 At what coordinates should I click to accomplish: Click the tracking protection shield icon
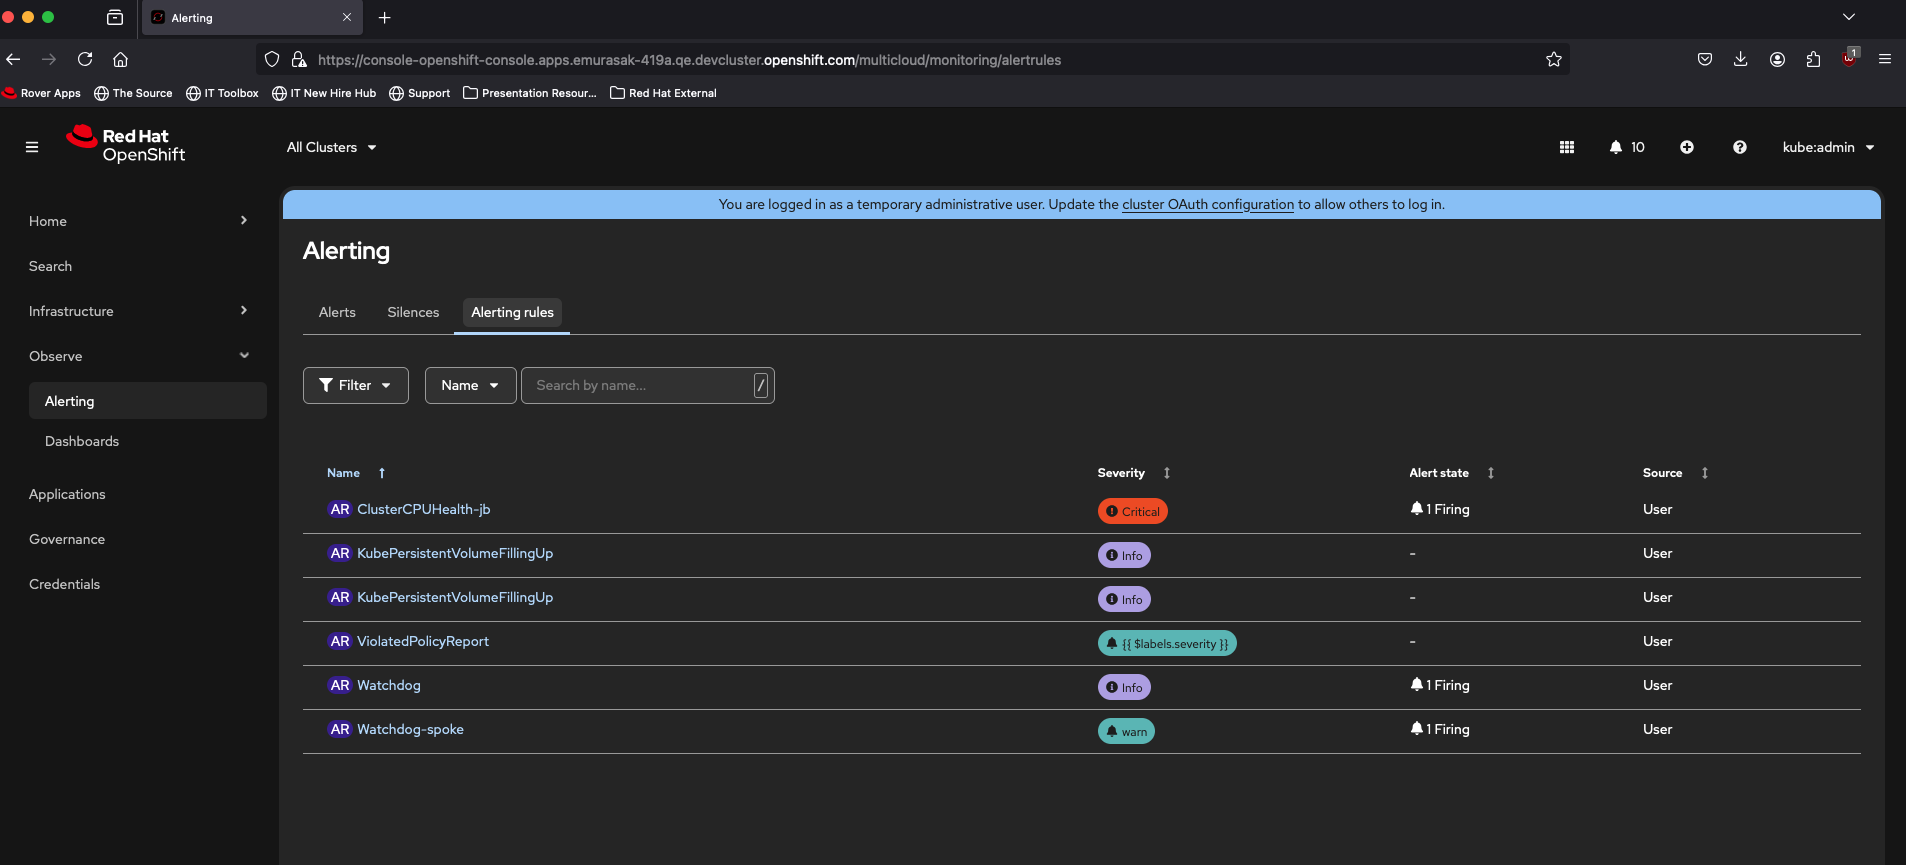coord(272,60)
